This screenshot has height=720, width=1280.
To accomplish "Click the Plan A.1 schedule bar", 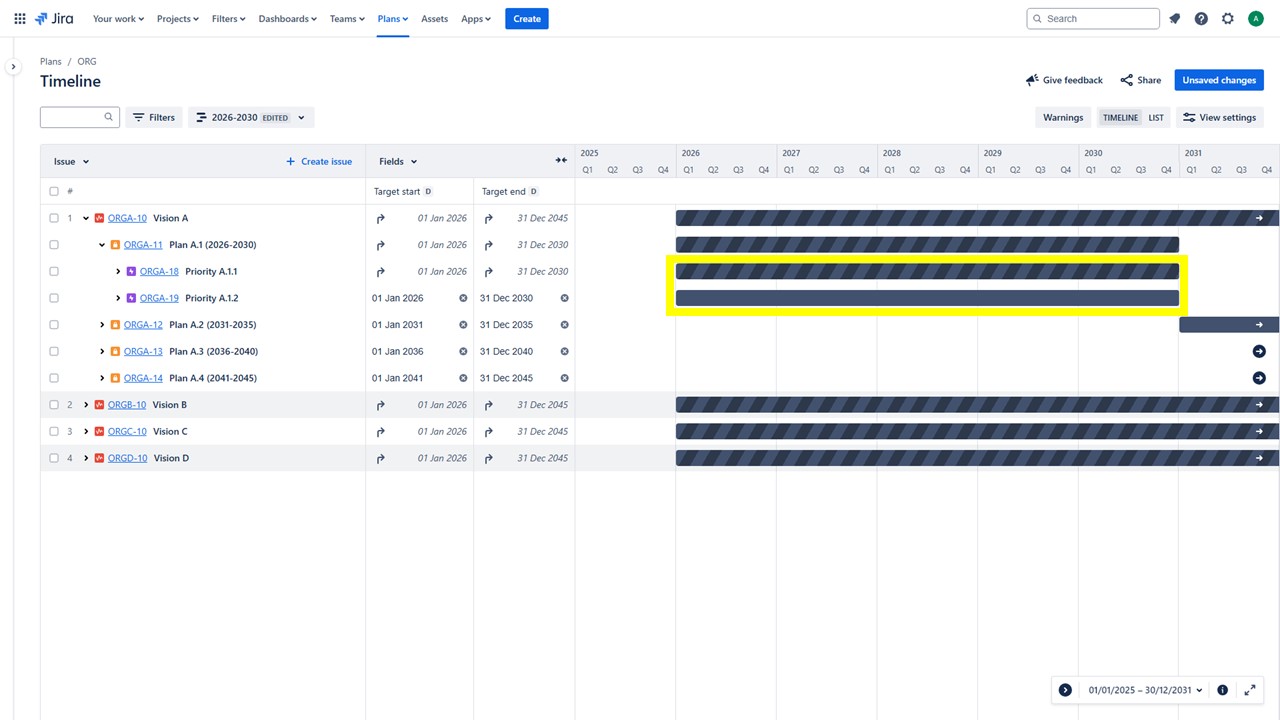I will (927, 245).
